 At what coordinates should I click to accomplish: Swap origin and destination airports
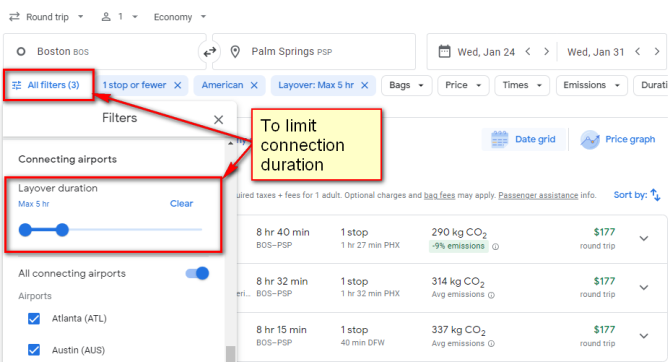pos(209,52)
